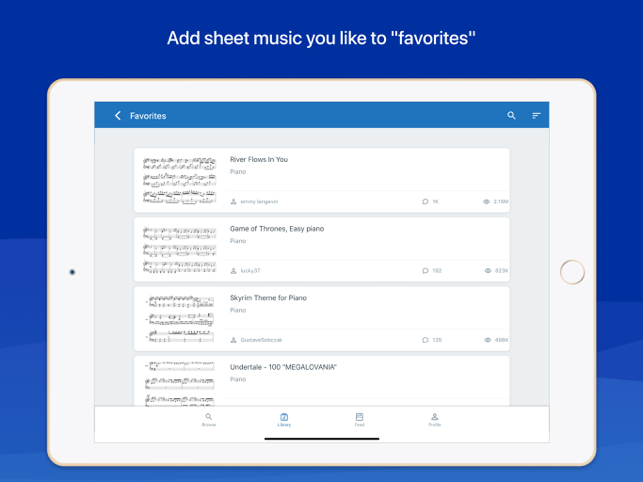Select the title Game of Thrones, Easy piano

[x=277, y=228]
